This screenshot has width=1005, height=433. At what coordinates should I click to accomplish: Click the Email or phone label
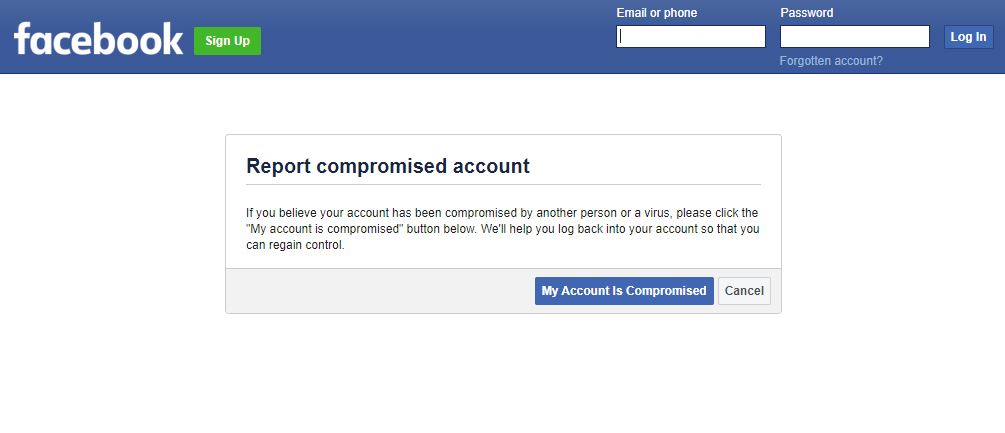point(656,13)
